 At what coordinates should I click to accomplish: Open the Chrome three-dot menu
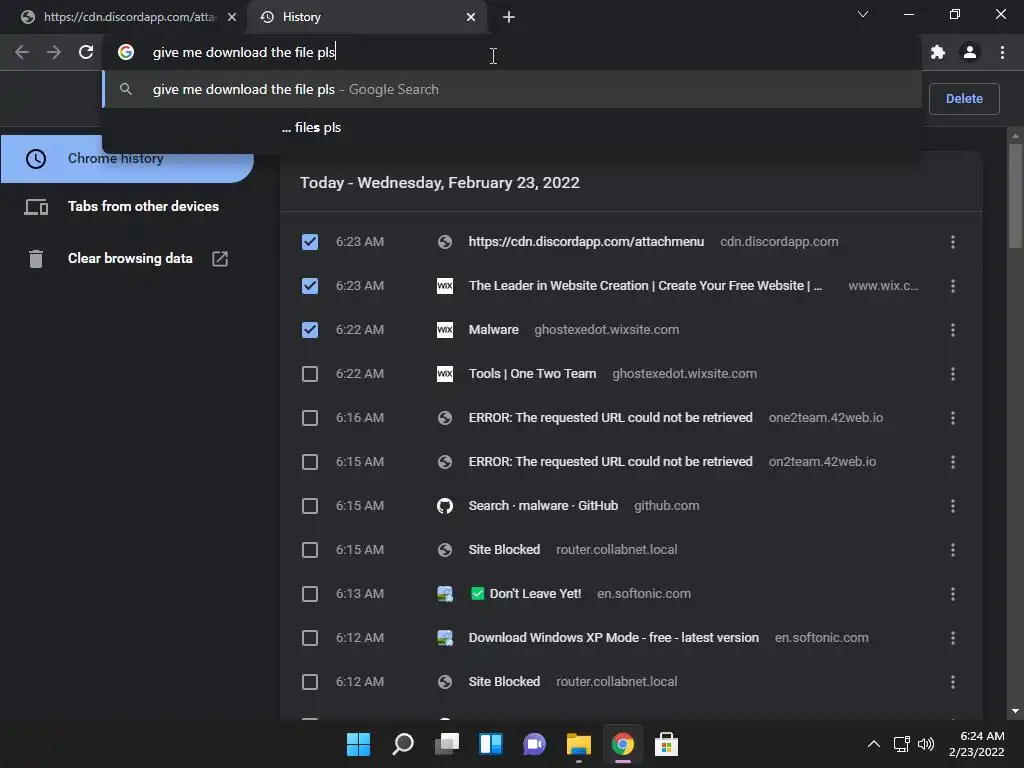point(1002,52)
